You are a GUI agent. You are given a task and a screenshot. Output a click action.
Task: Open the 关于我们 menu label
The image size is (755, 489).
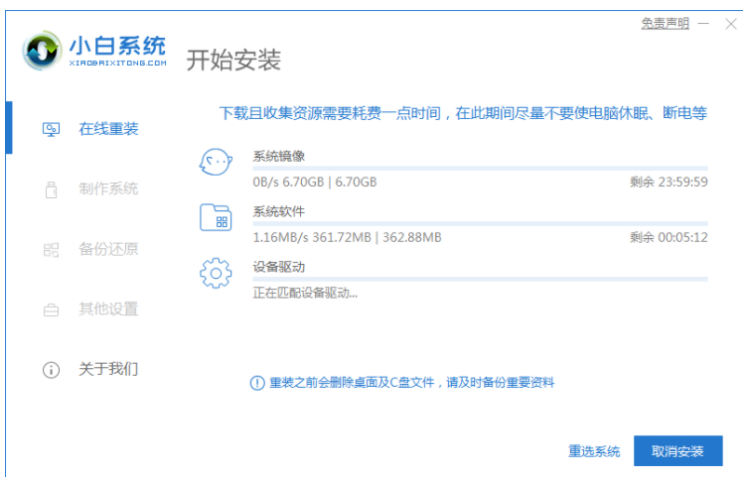click(x=108, y=369)
